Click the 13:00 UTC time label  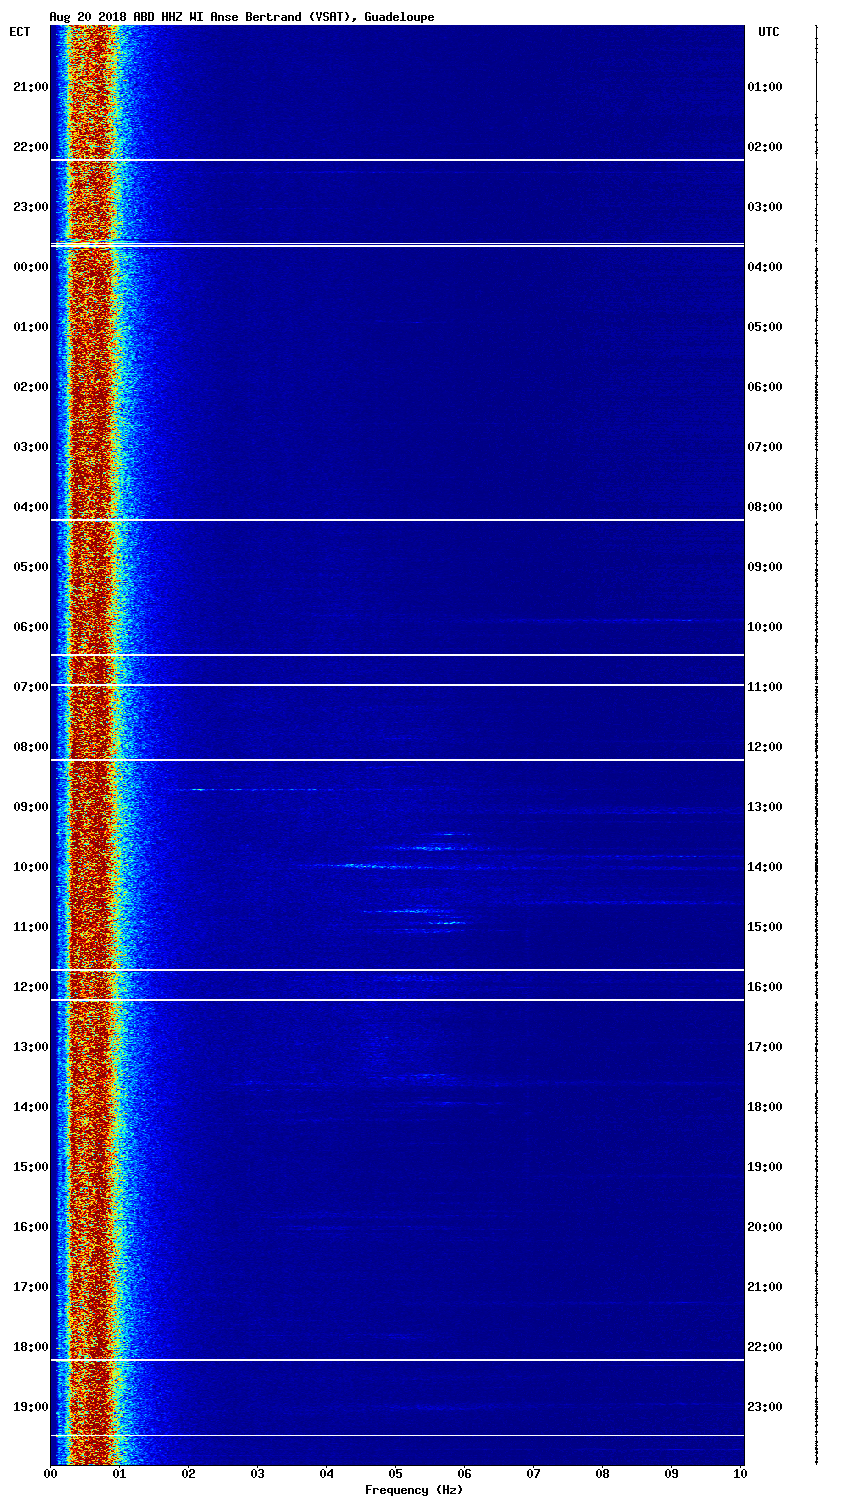click(765, 807)
